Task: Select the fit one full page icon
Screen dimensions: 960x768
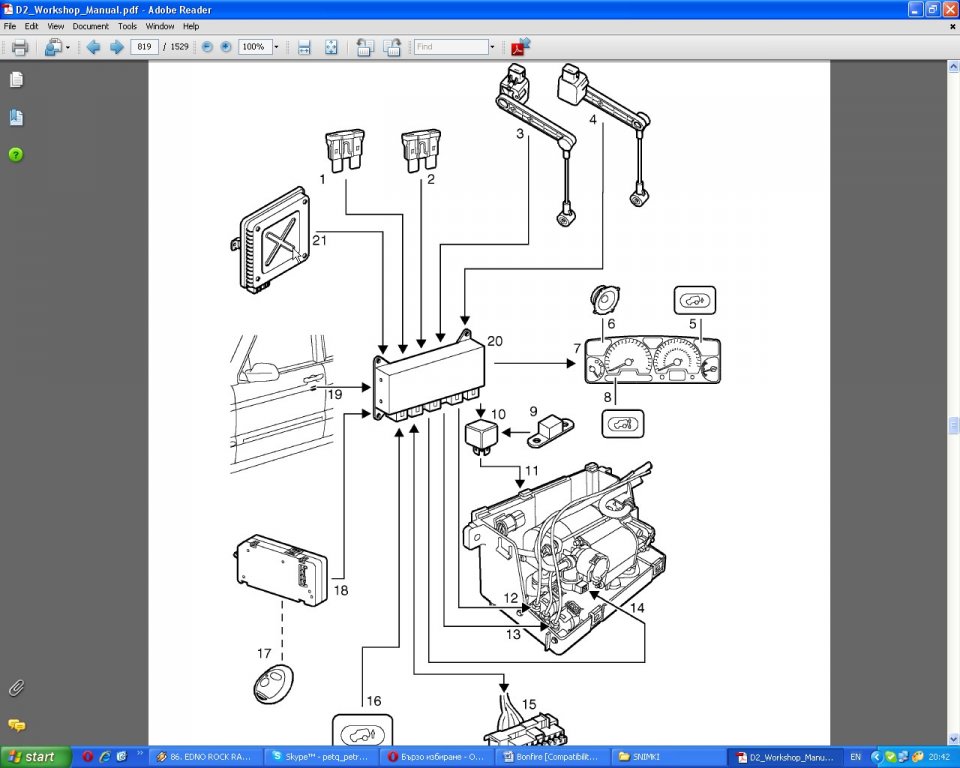Action: pyautogui.click(x=331, y=47)
